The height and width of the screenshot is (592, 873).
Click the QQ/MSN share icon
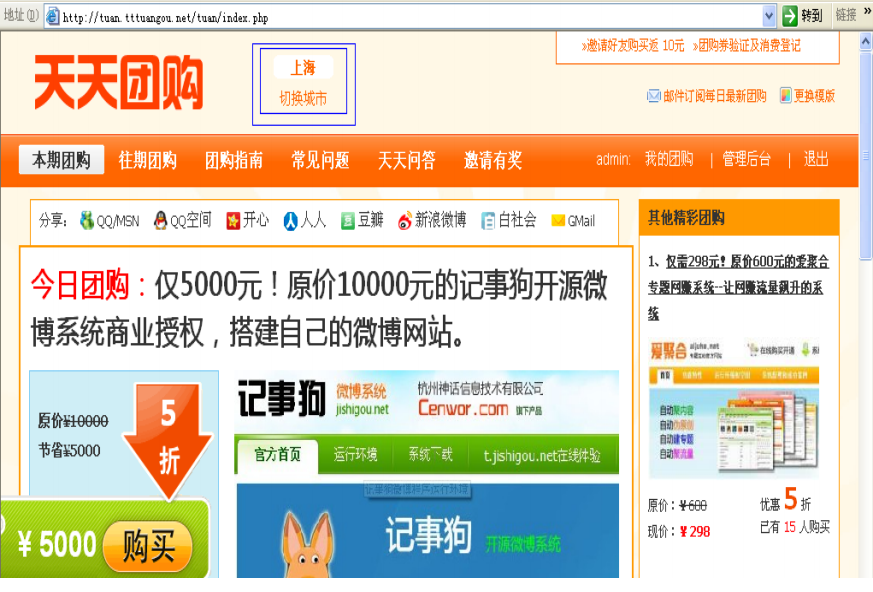[87, 221]
